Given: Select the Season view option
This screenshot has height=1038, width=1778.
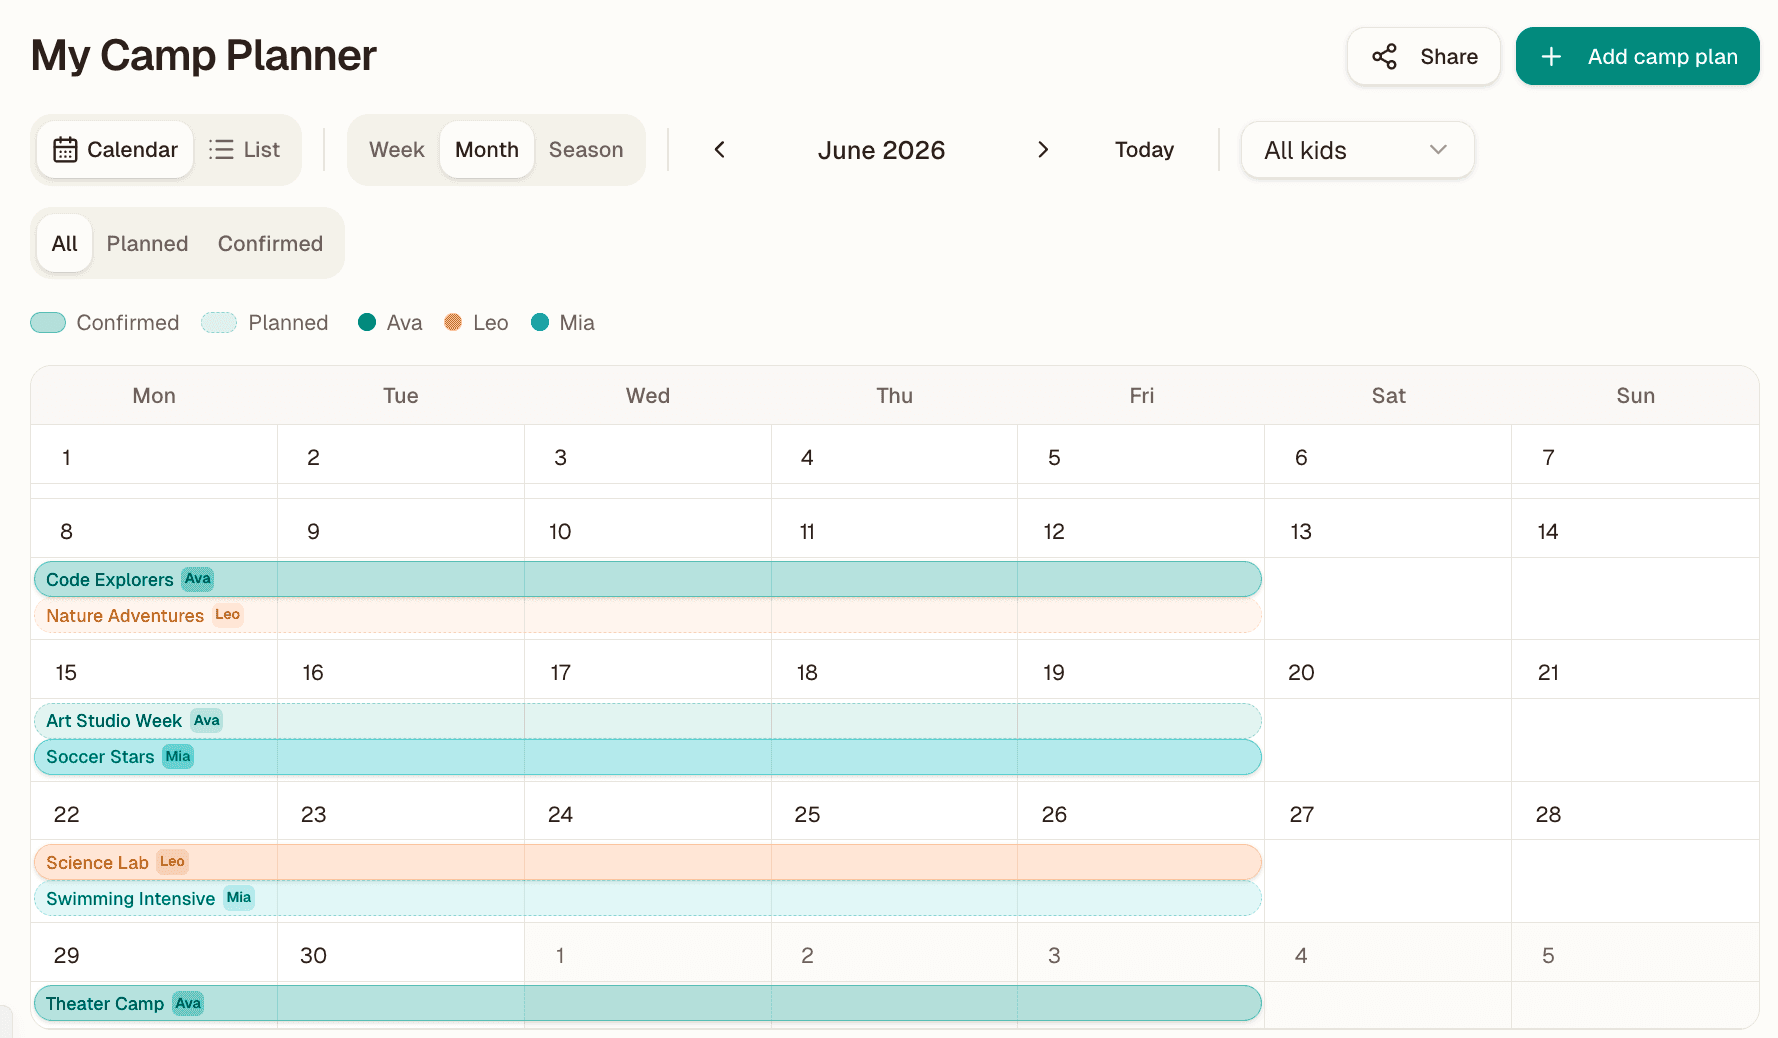Looking at the screenshot, I should pos(586,149).
